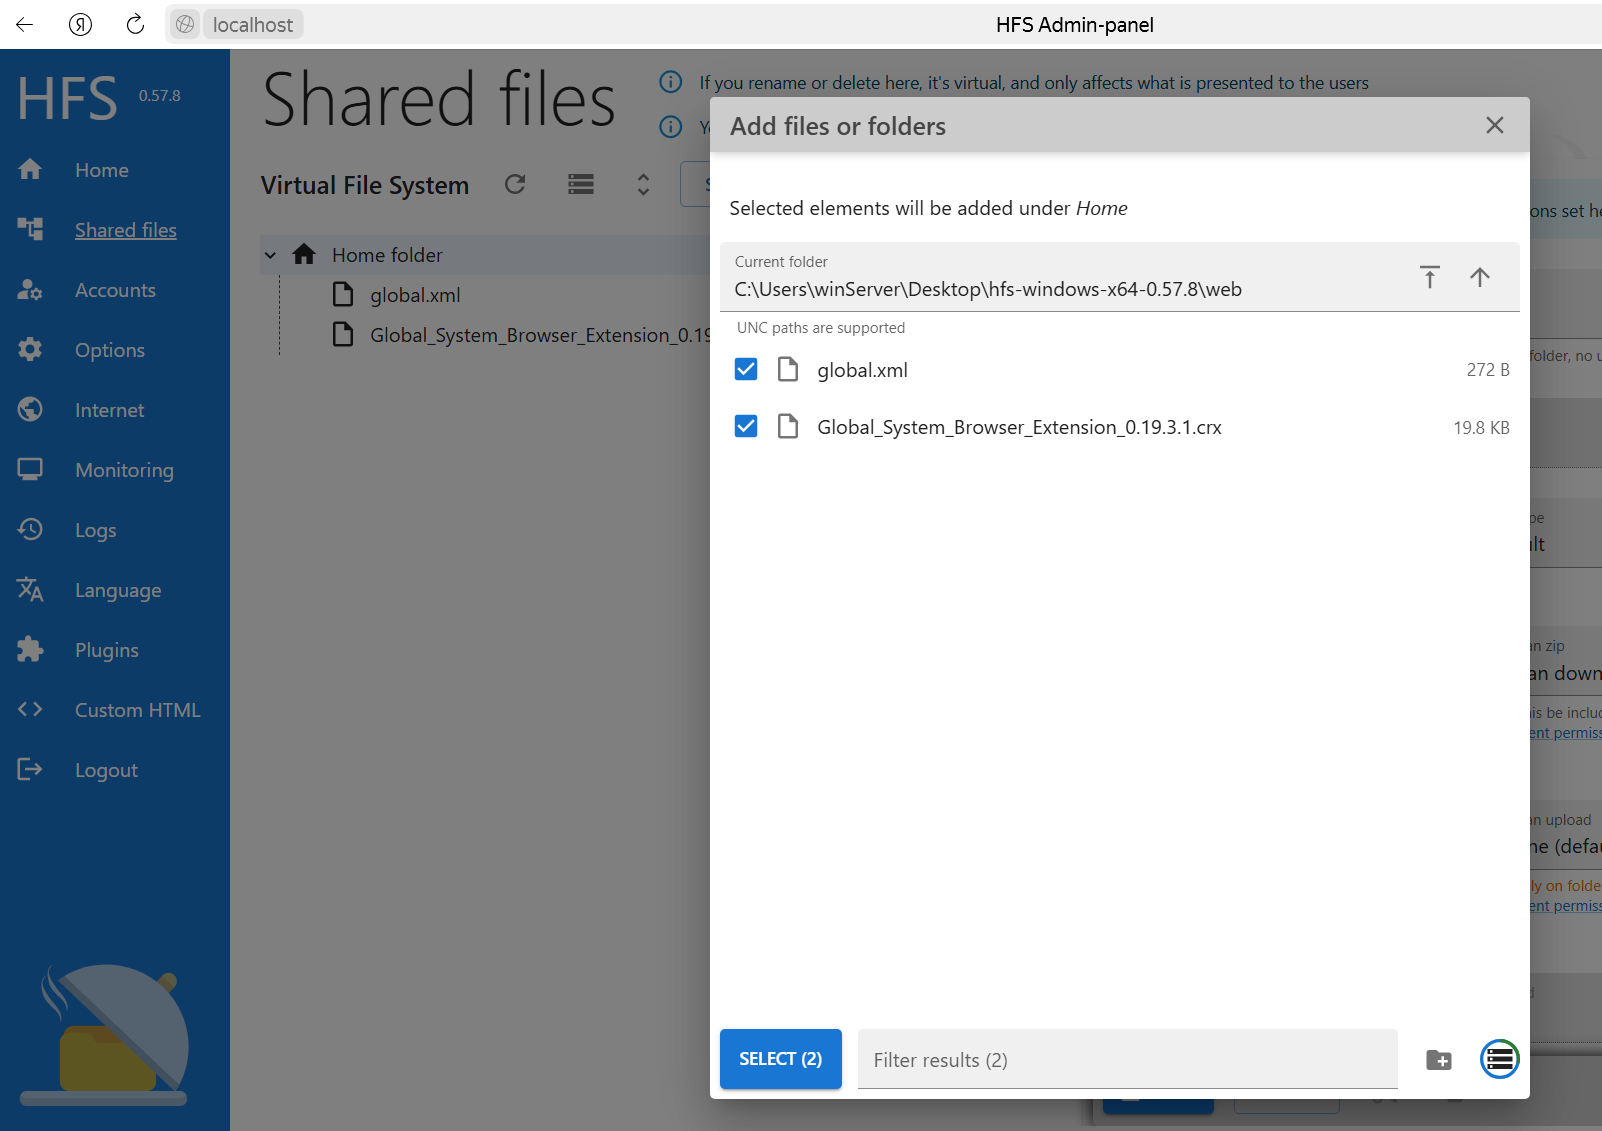Go to the Monitoring page
Screen dimensions: 1602x1131
click(x=124, y=470)
